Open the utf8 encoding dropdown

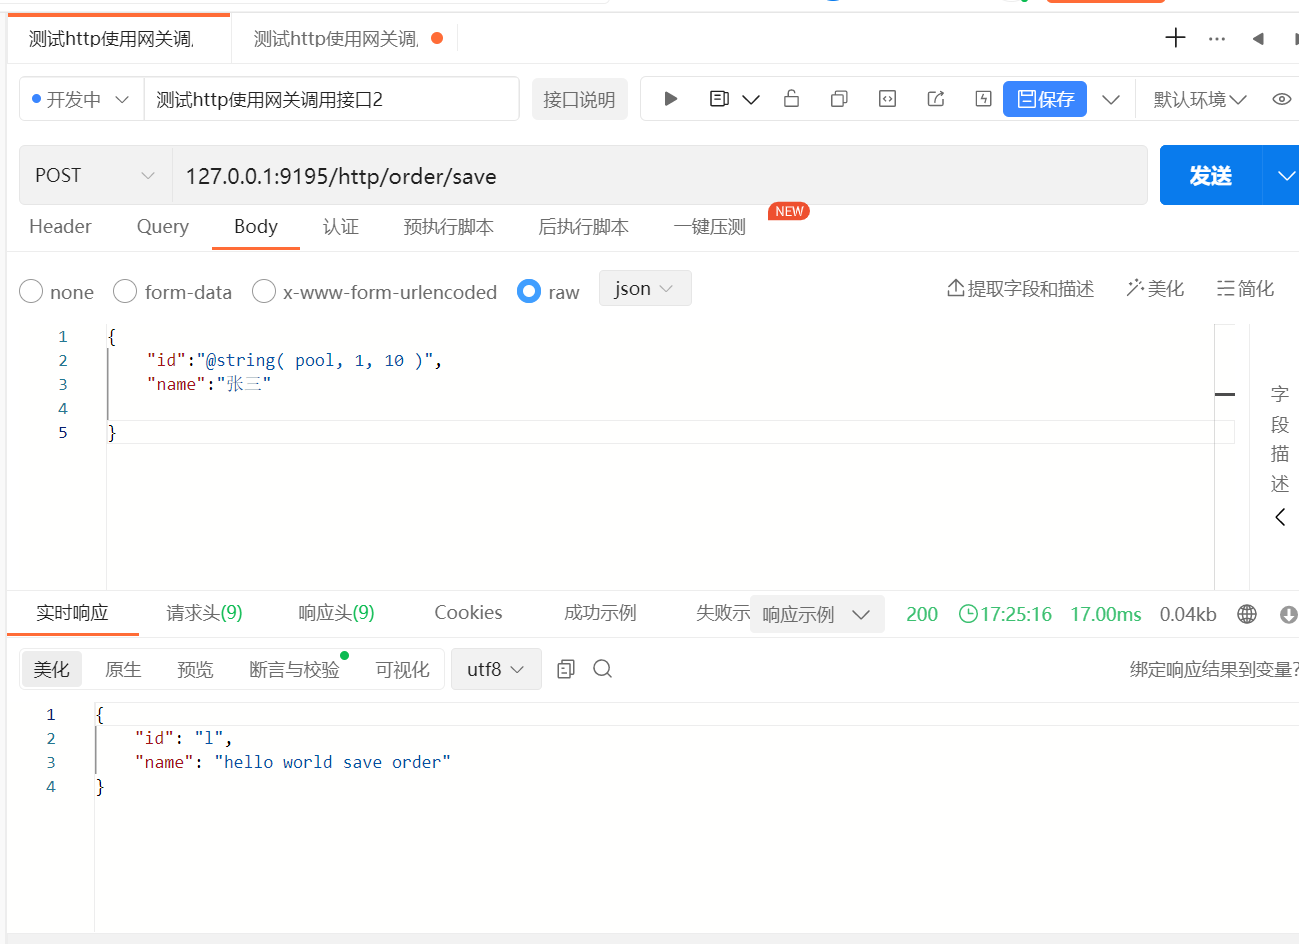point(496,669)
